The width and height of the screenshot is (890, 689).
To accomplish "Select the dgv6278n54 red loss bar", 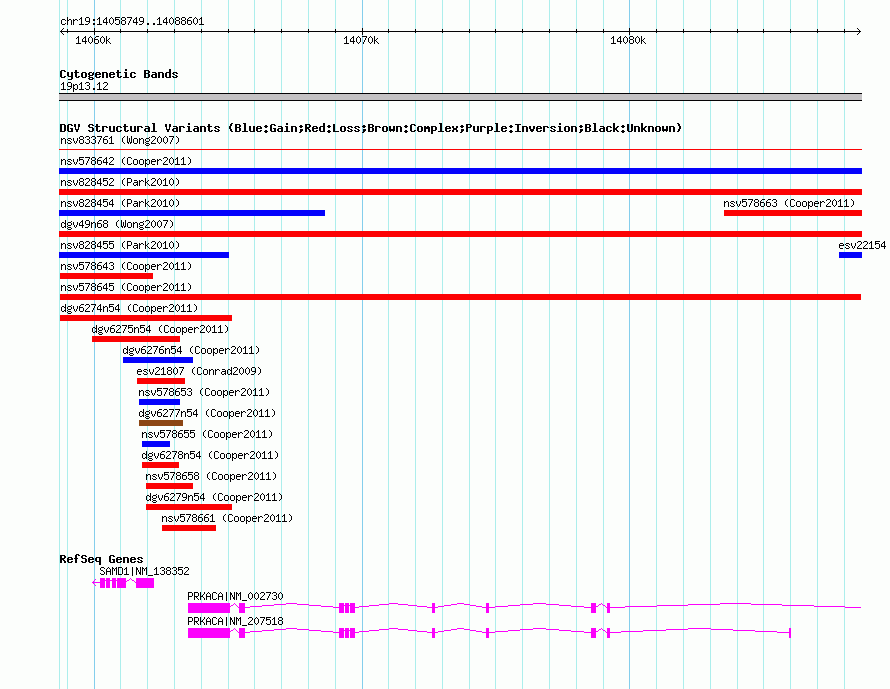I will (160, 465).
